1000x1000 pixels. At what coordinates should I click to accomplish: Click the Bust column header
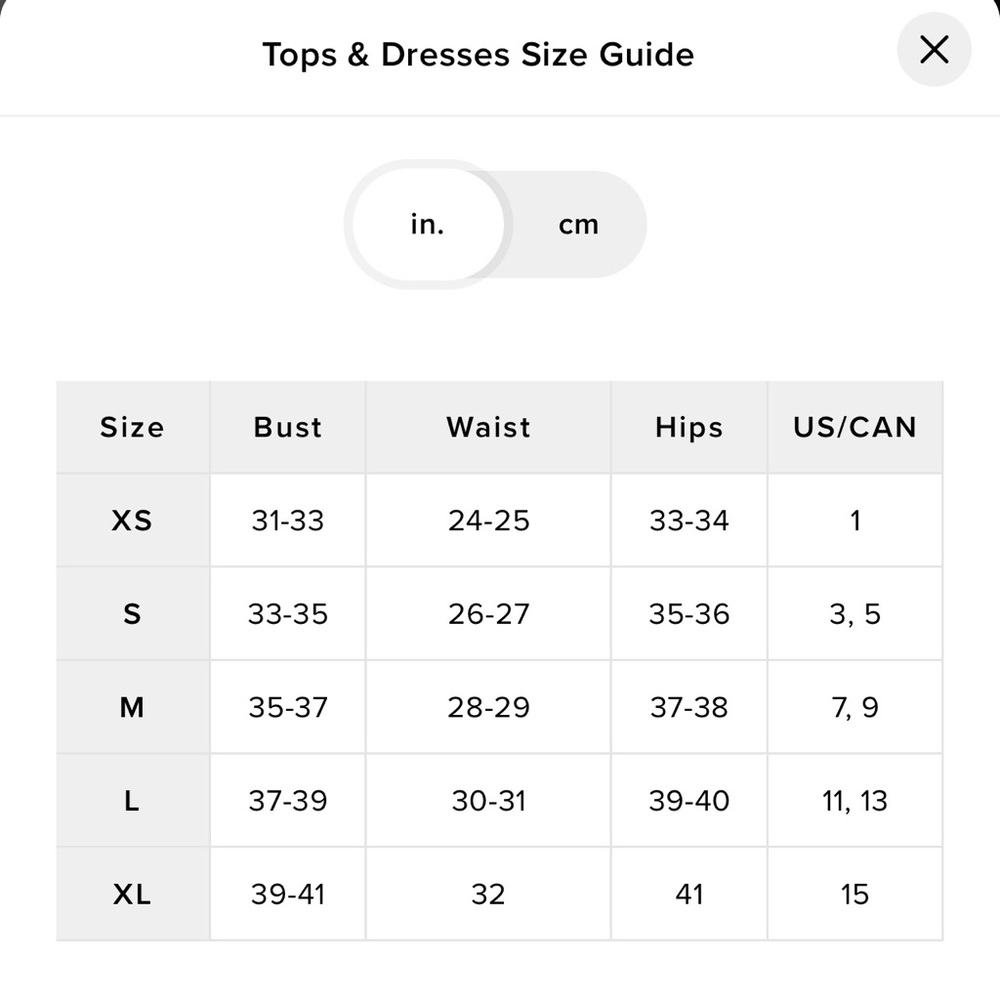coord(288,427)
